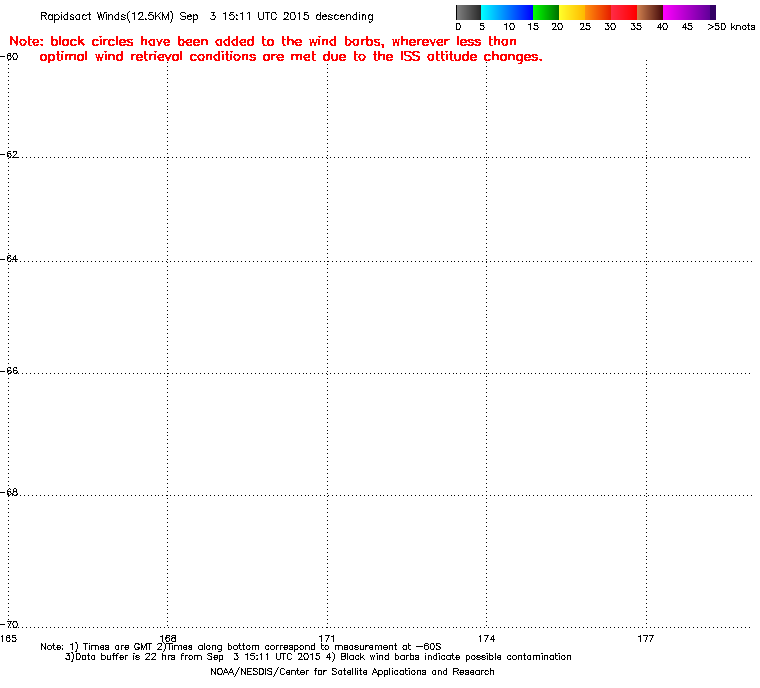Image resolution: width=760 pixels, height=688 pixels.
Task: Click the title 'Rapidsact Winds(12.5KM)'
Action: coord(107,16)
